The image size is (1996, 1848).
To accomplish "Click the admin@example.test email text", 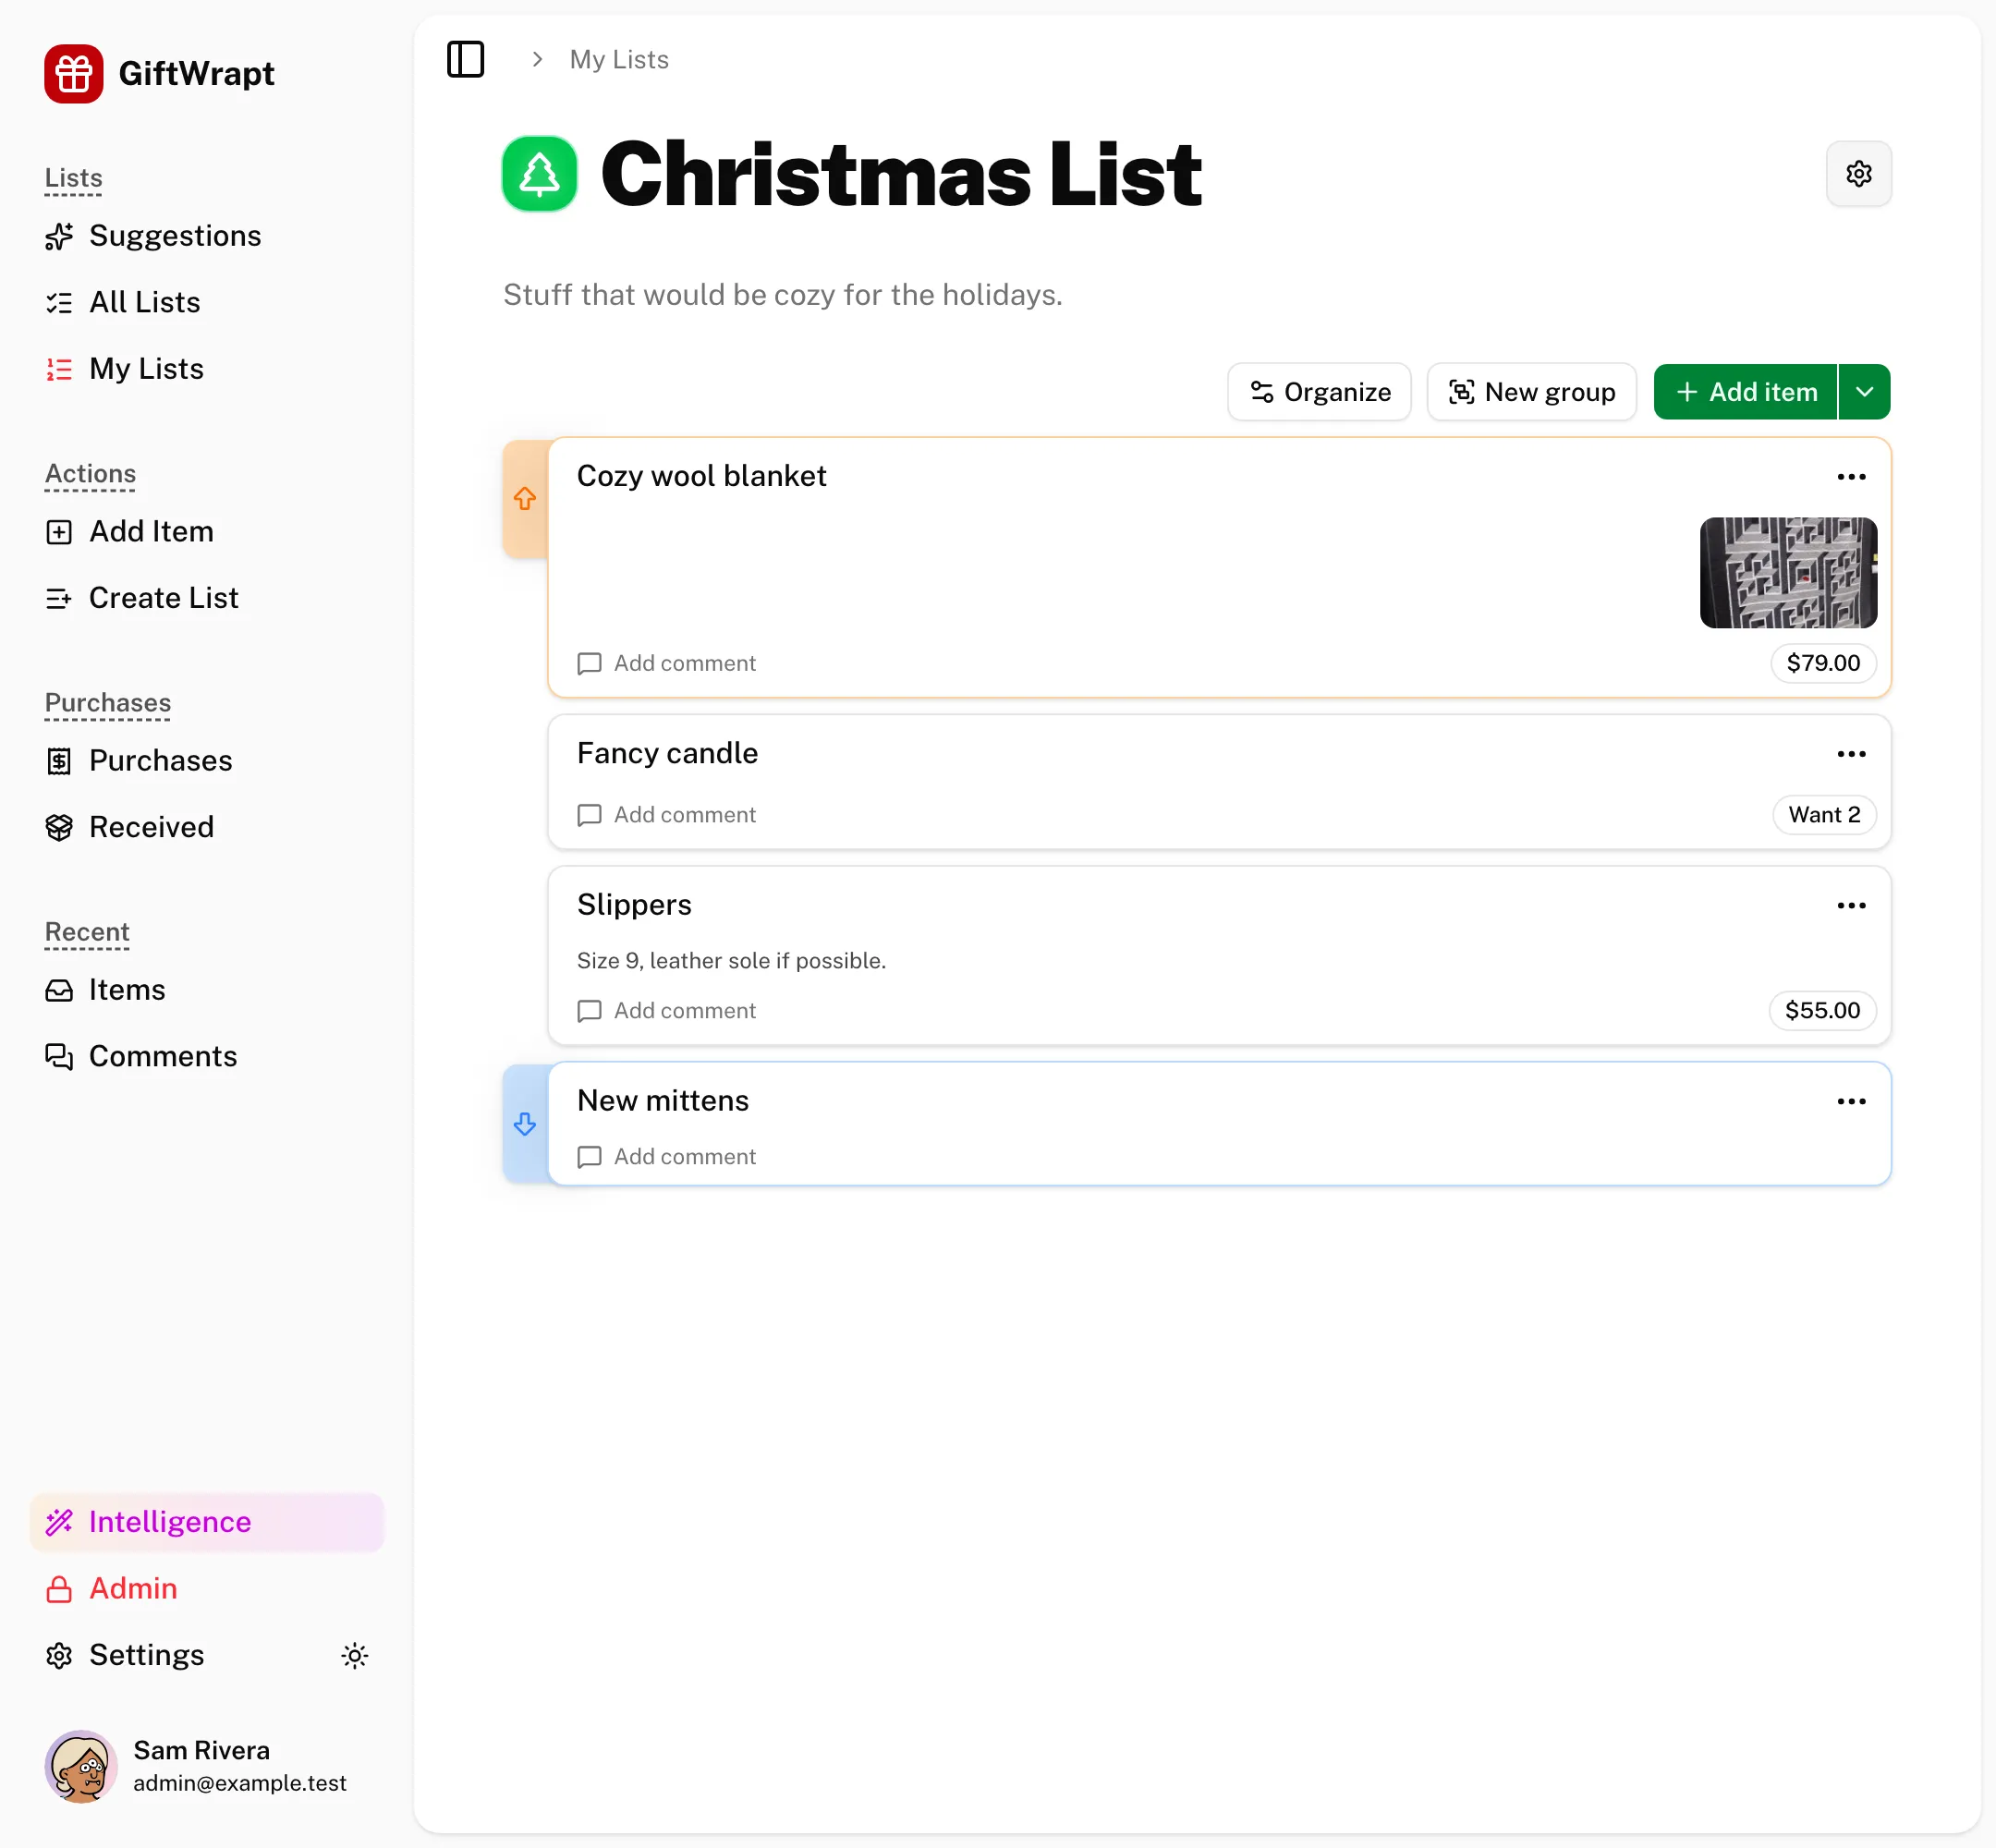I will [240, 1783].
